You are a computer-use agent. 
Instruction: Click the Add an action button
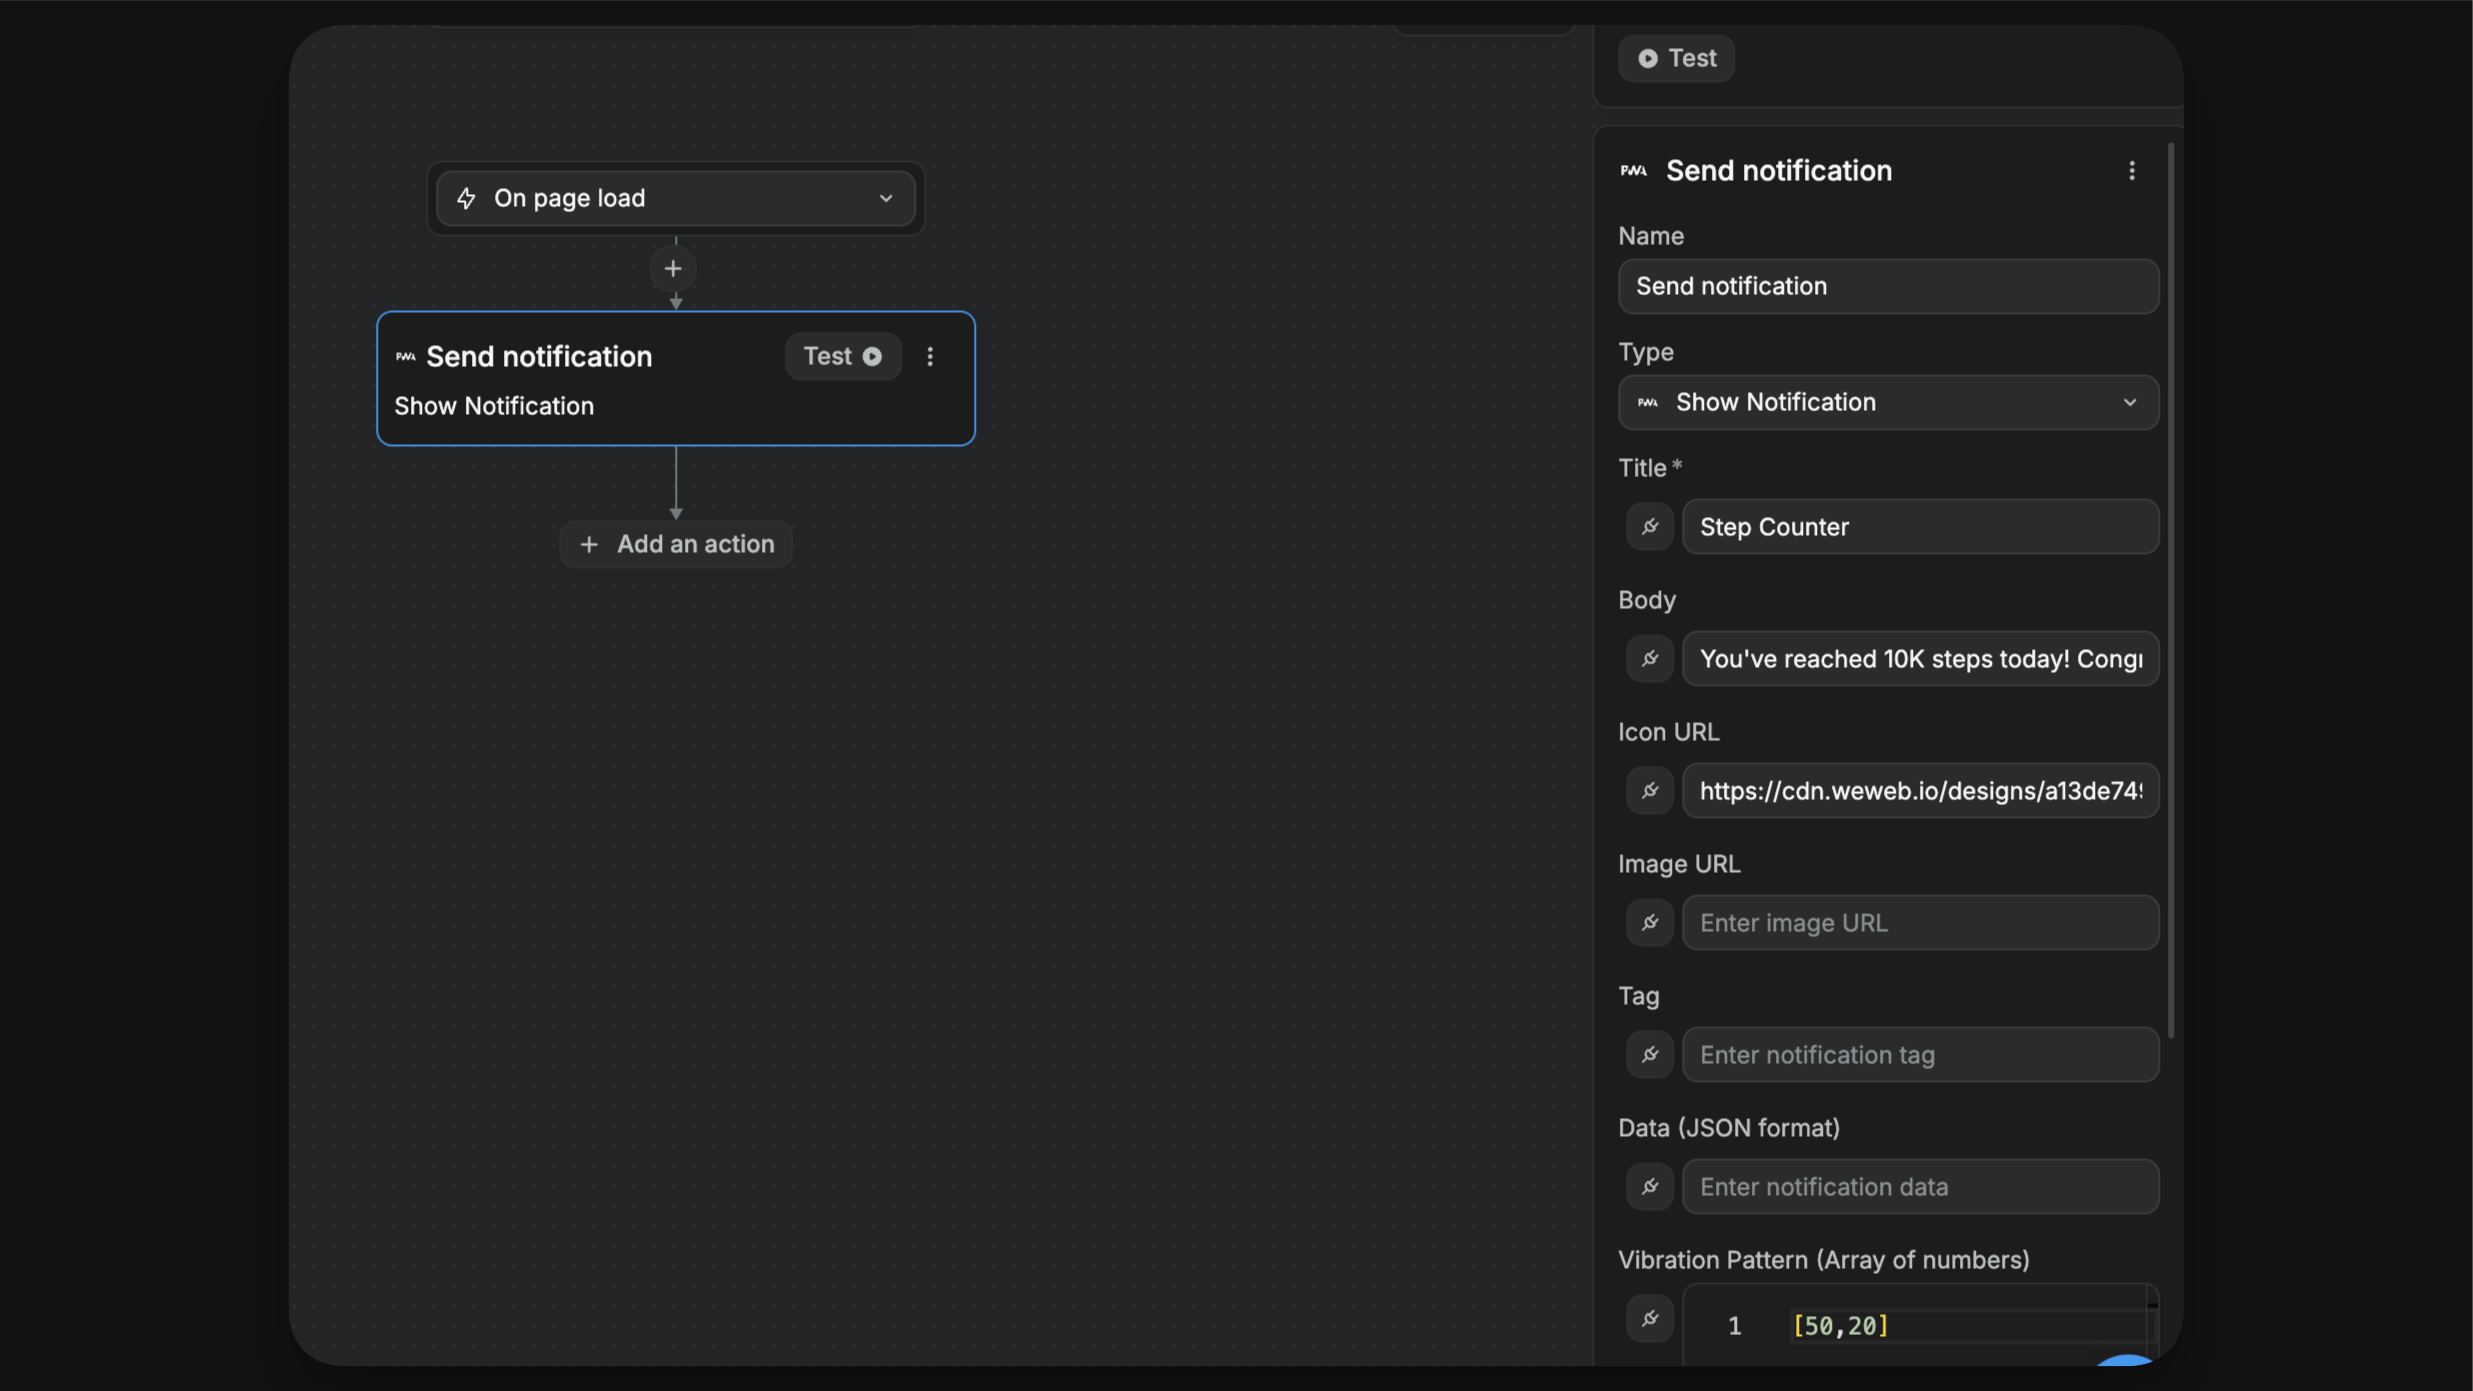(676, 543)
